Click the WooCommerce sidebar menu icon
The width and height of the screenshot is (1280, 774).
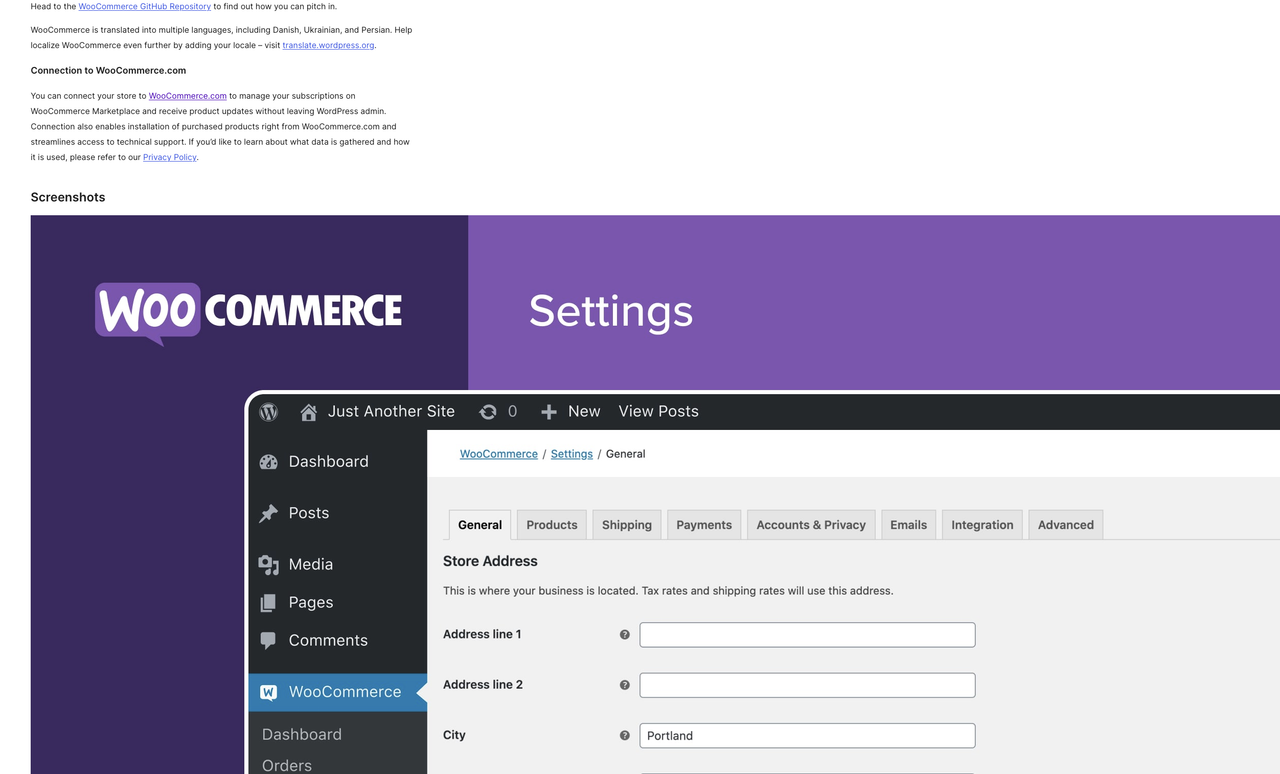point(268,692)
